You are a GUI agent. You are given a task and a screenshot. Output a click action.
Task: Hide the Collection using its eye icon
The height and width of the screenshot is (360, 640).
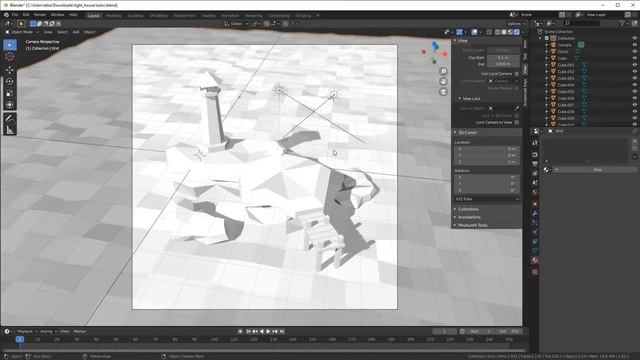[635, 38]
